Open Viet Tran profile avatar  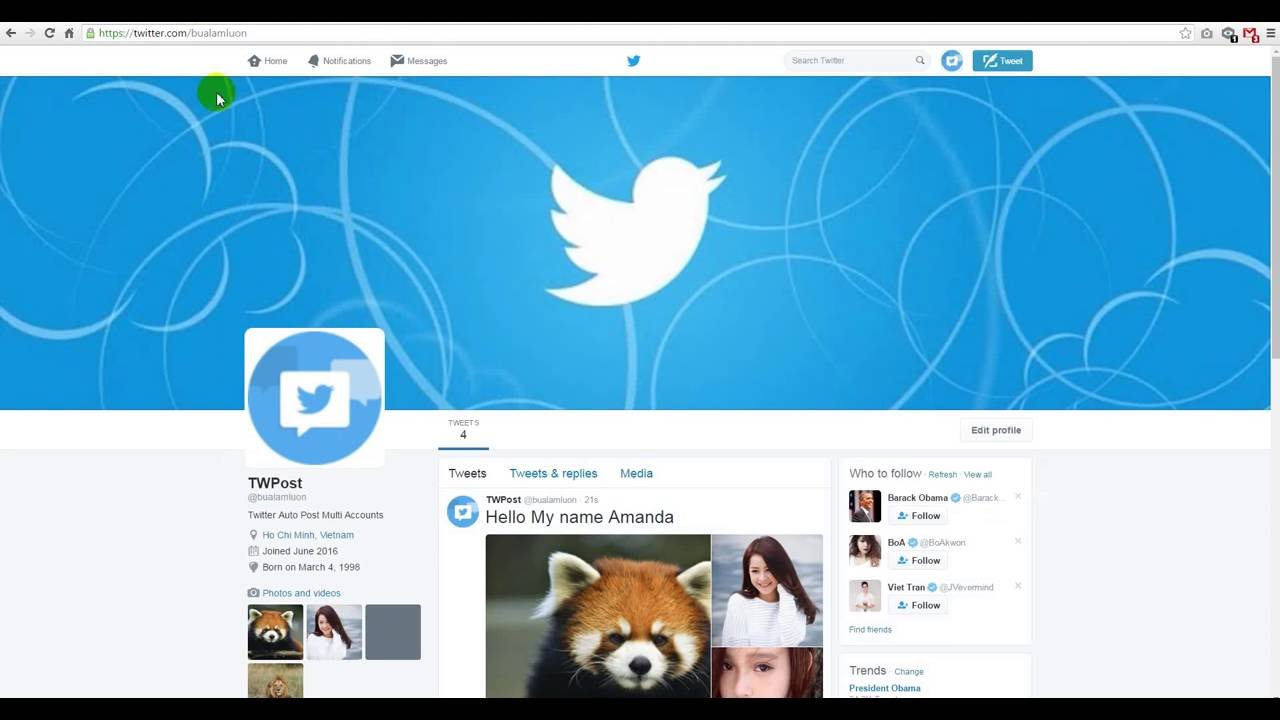pos(865,596)
